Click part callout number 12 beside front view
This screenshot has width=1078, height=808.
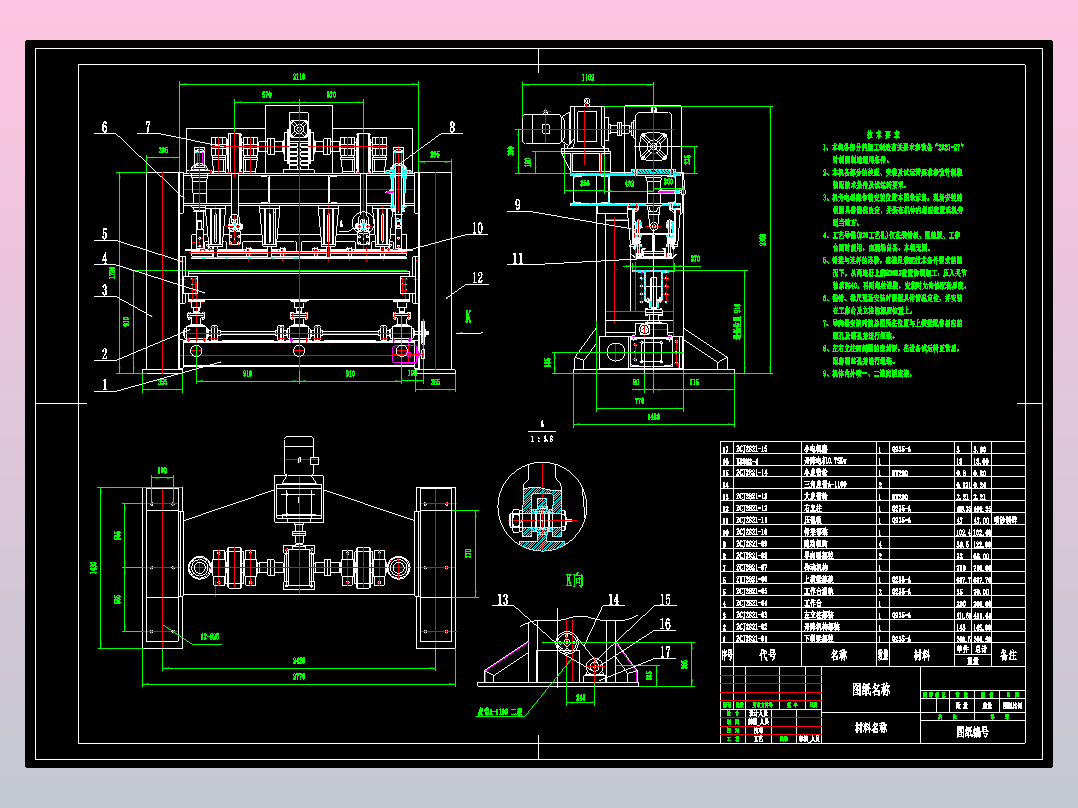click(x=478, y=278)
